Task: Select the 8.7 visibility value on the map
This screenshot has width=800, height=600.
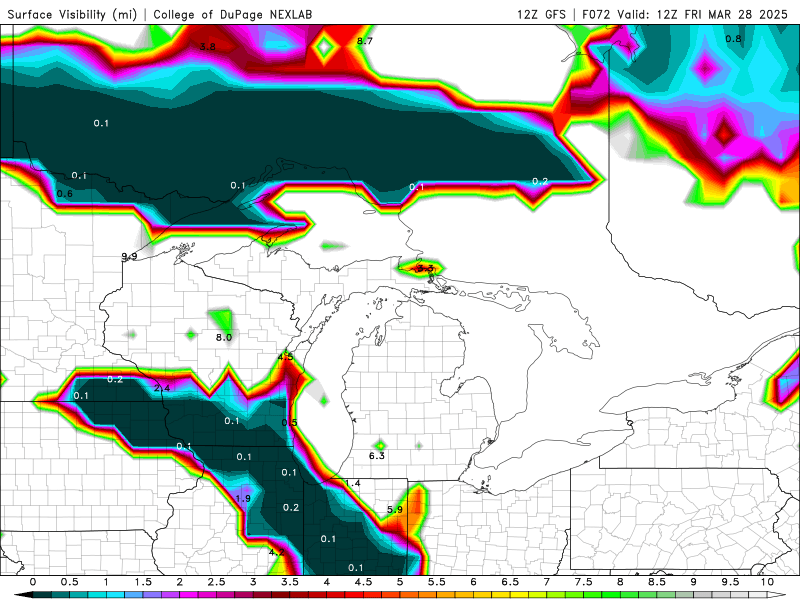Action: [x=364, y=41]
